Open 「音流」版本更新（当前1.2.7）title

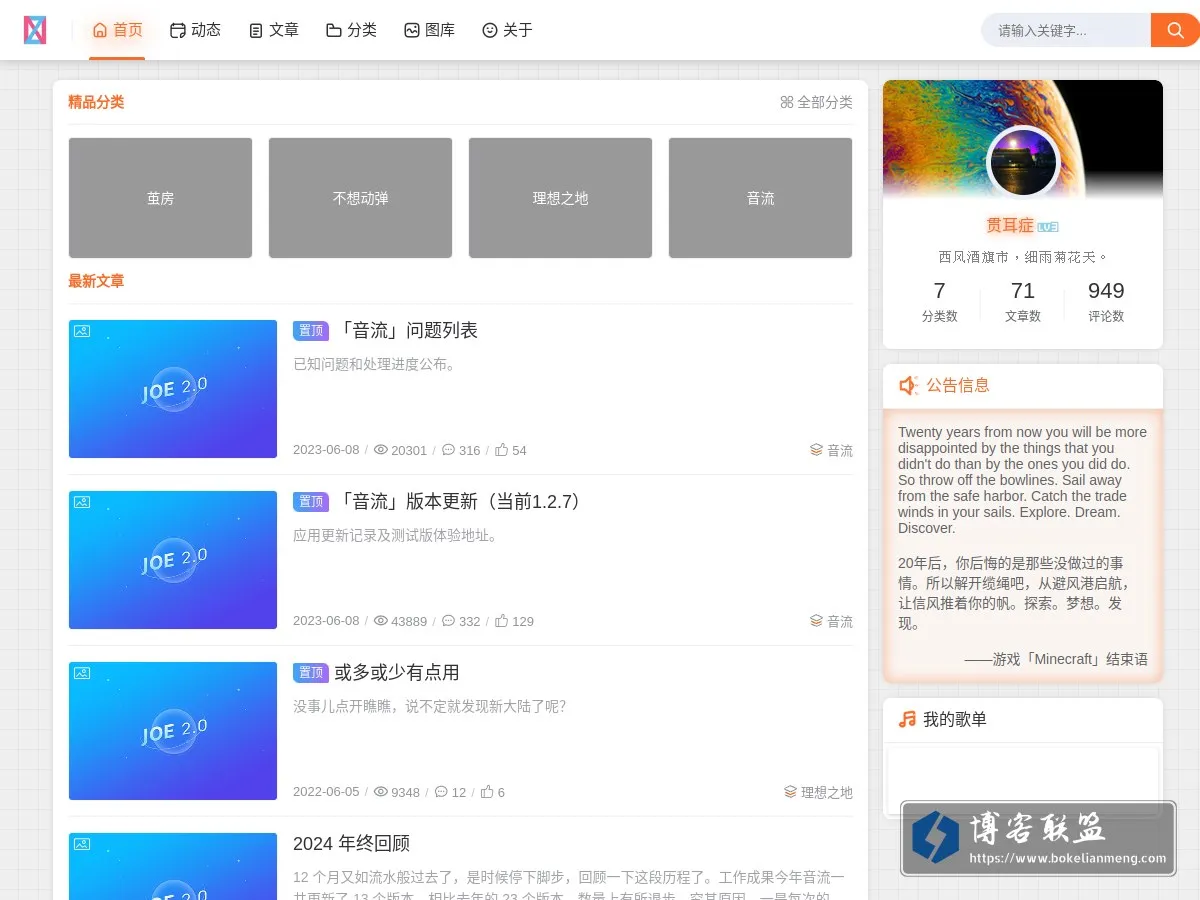[460, 501]
